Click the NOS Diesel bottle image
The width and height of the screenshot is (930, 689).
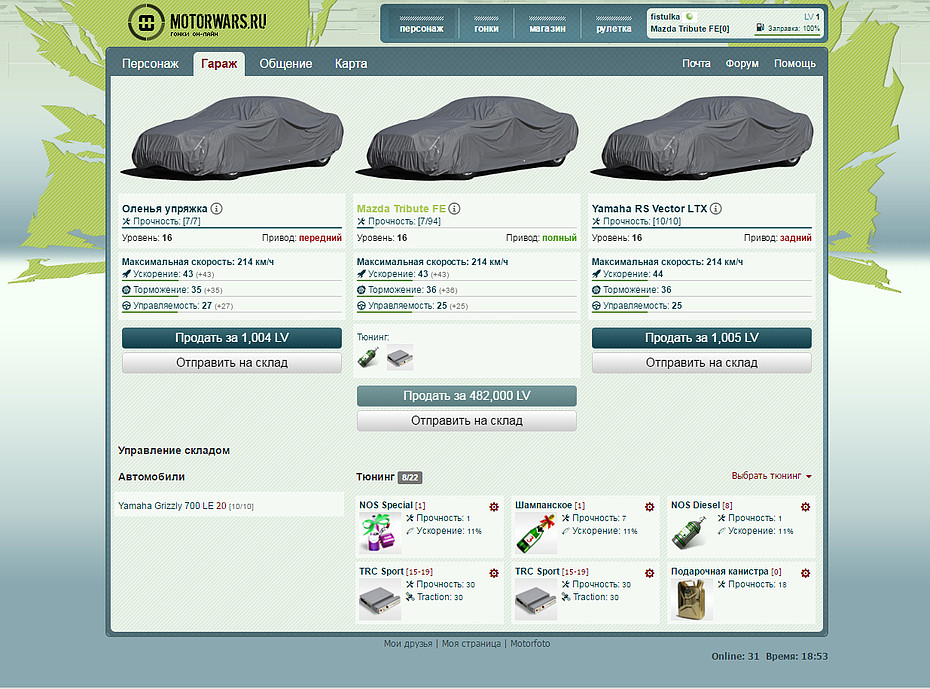(691, 533)
